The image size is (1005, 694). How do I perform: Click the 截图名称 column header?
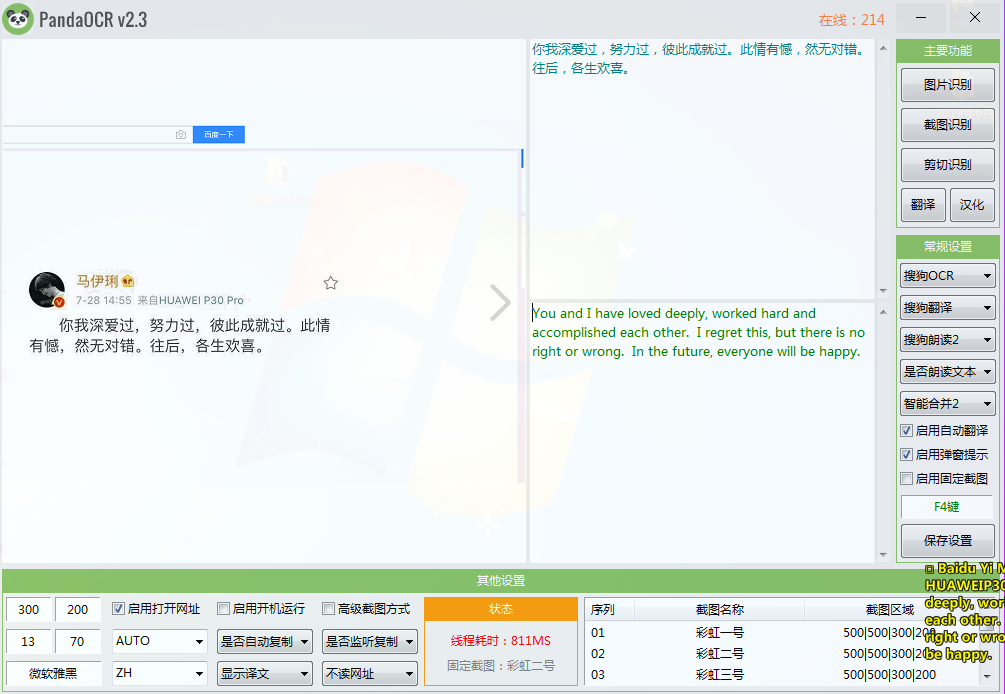point(719,609)
